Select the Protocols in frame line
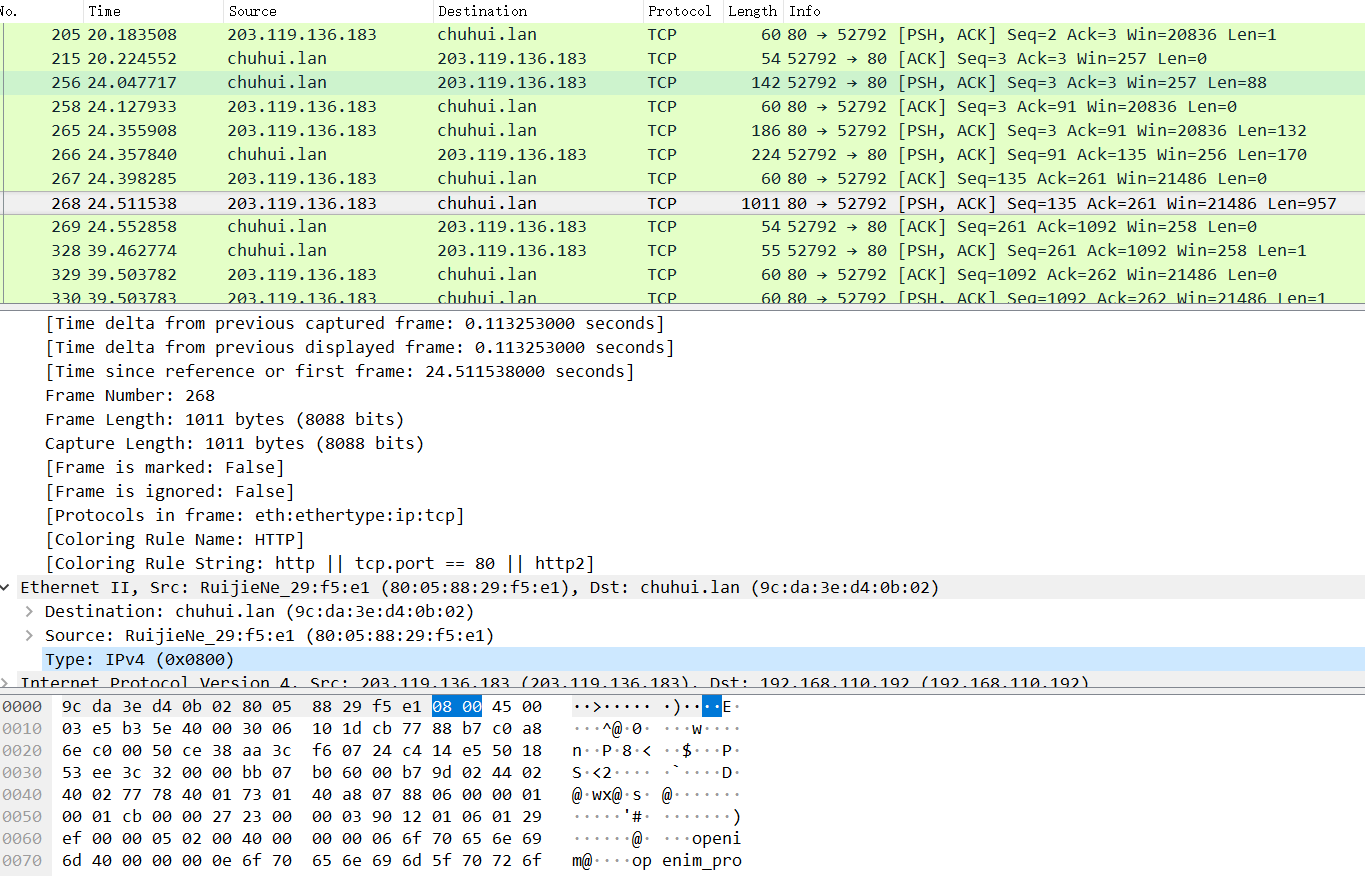Image resolution: width=1365 pixels, height=876 pixels. (x=254, y=516)
